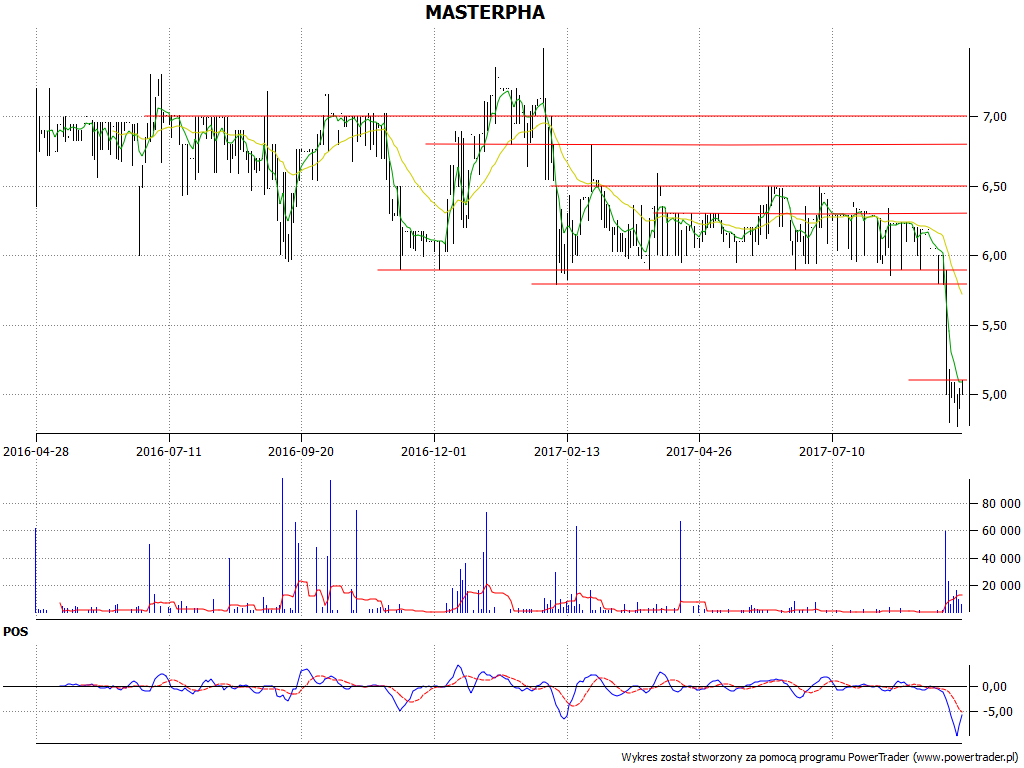Screen dimensions: 1024x768
Task: Select the 2017-02-13 date label
Action: tap(567, 451)
